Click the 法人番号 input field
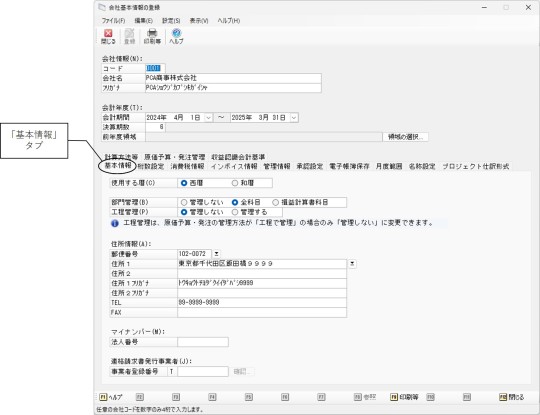The height and width of the screenshot is (415, 540). (x=203, y=342)
